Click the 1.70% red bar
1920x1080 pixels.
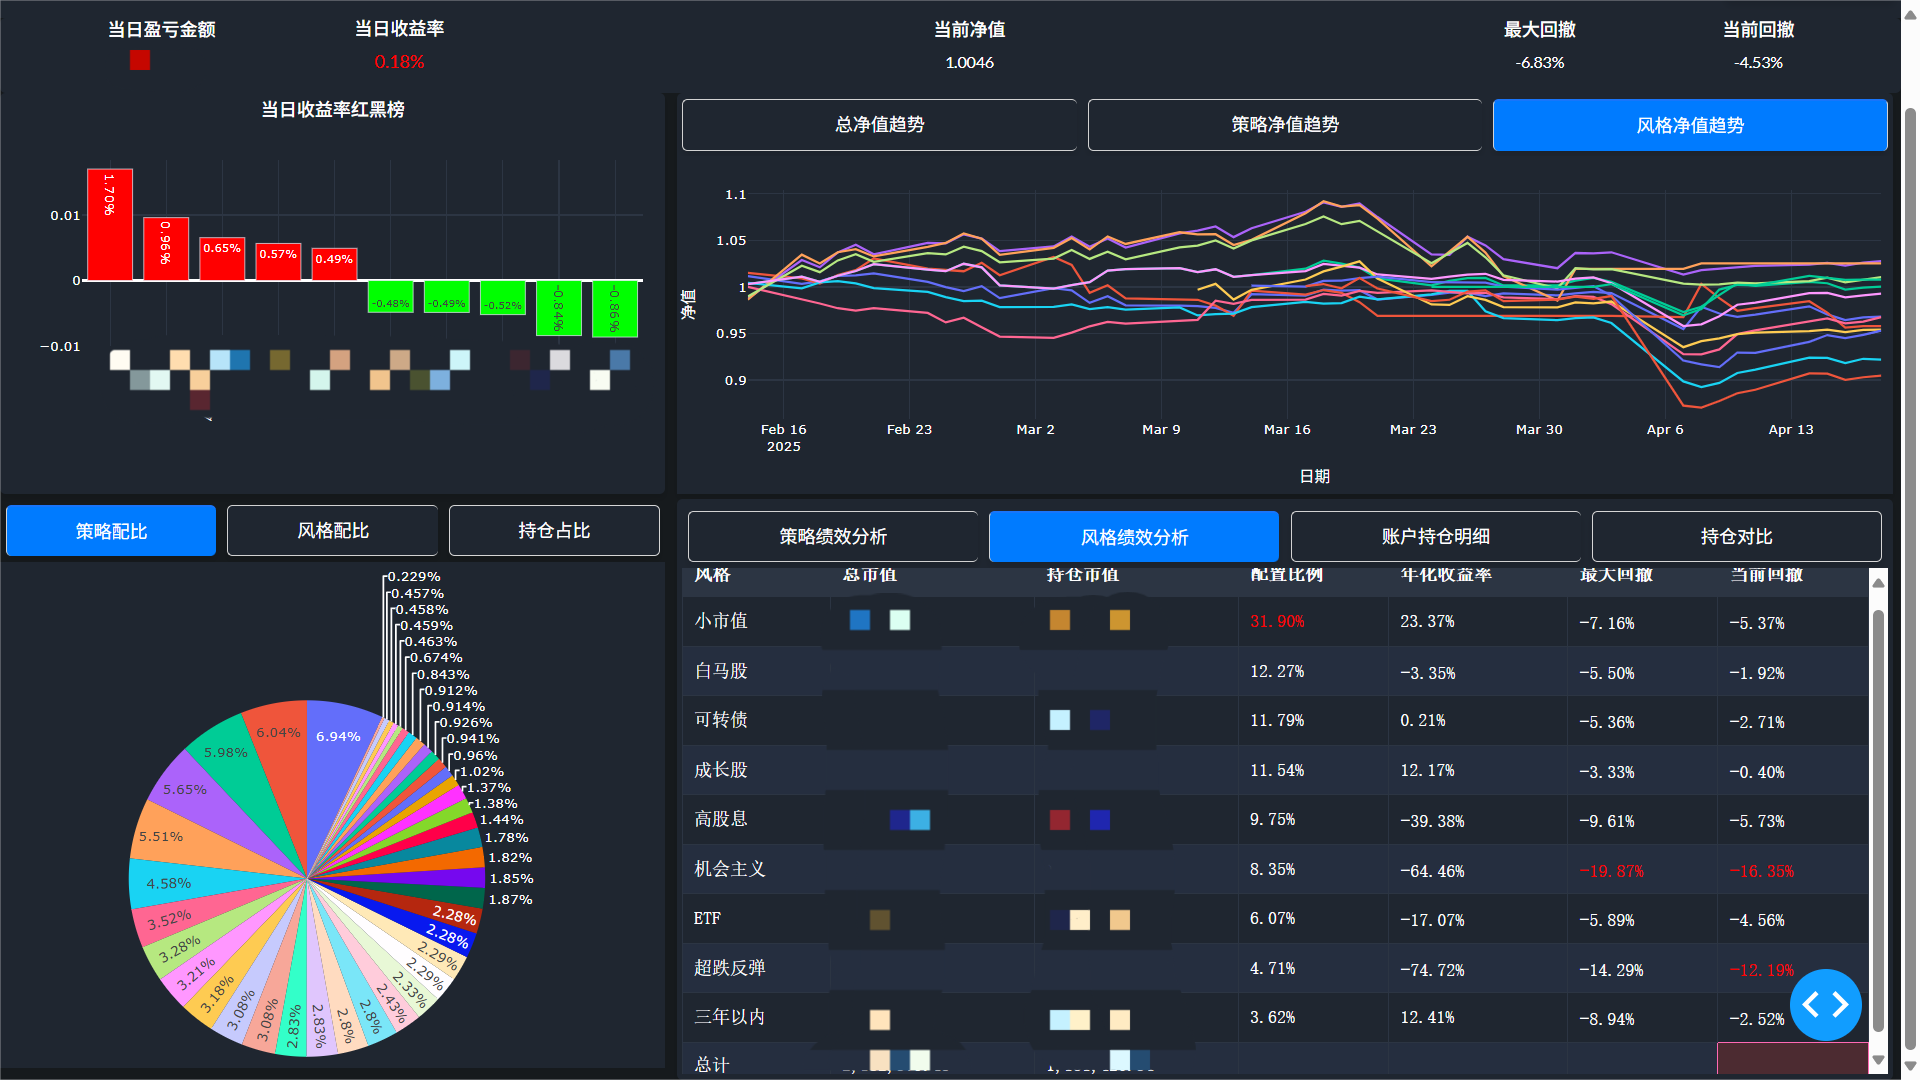point(109,225)
